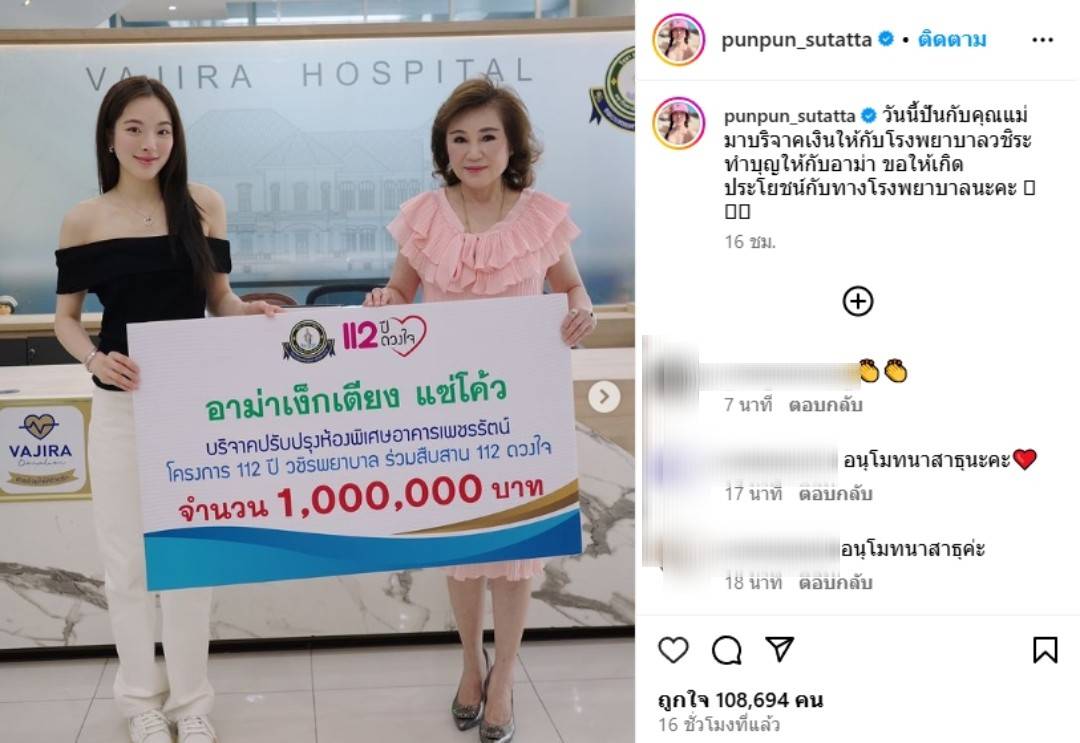View the ถูกใจ 108,694 คน likes list
The image size is (1080, 743).
click(740, 700)
